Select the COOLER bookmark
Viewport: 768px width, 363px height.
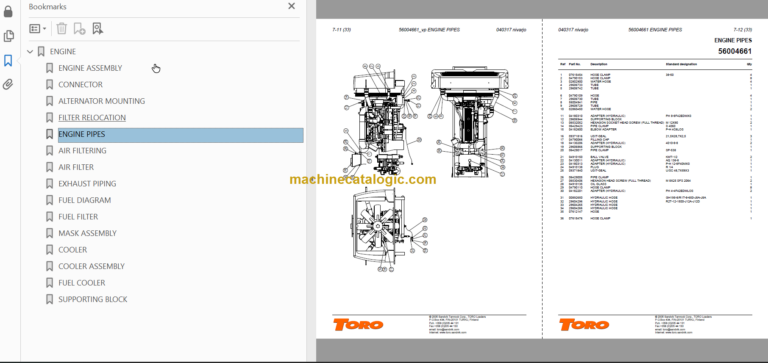point(72,250)
